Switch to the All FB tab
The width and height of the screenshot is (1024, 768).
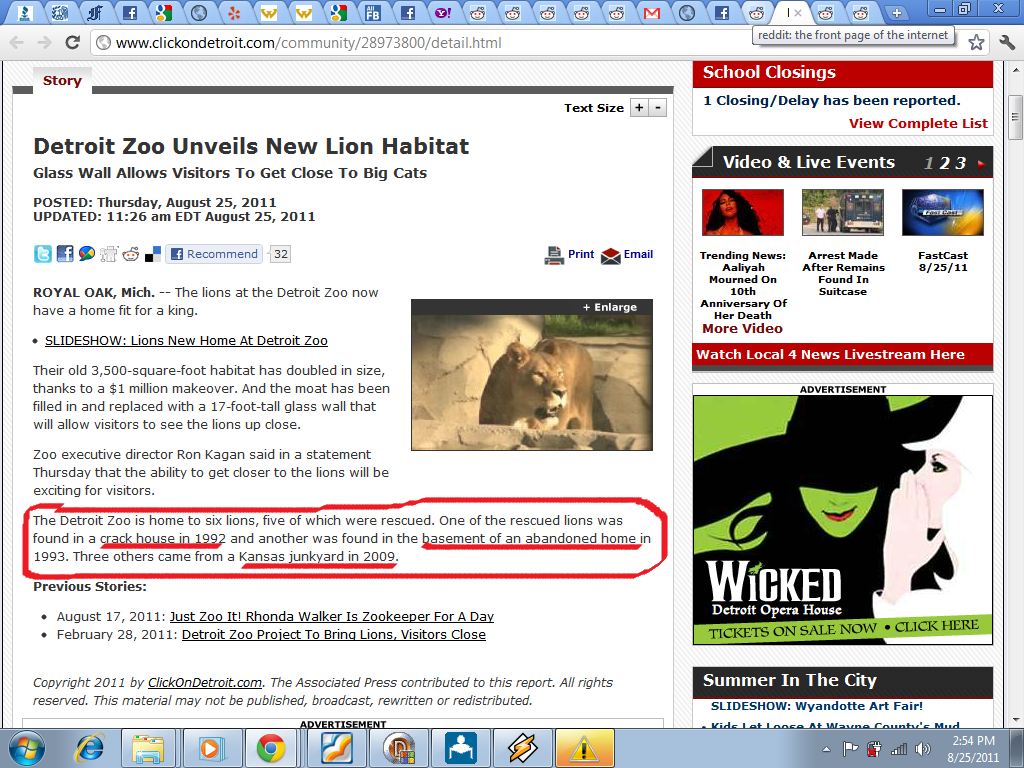(x=373, y=12)
